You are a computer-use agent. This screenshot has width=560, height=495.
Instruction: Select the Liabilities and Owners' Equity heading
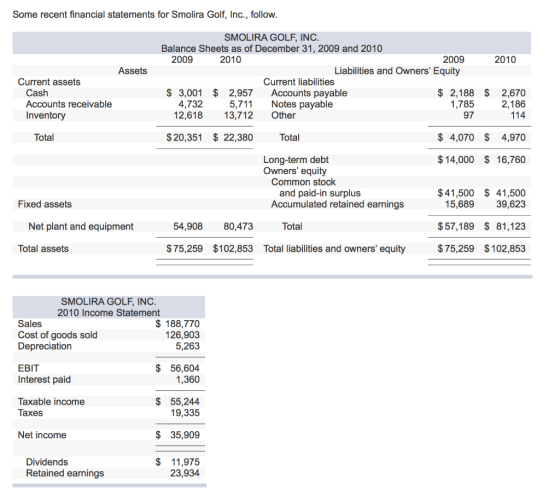397,71
